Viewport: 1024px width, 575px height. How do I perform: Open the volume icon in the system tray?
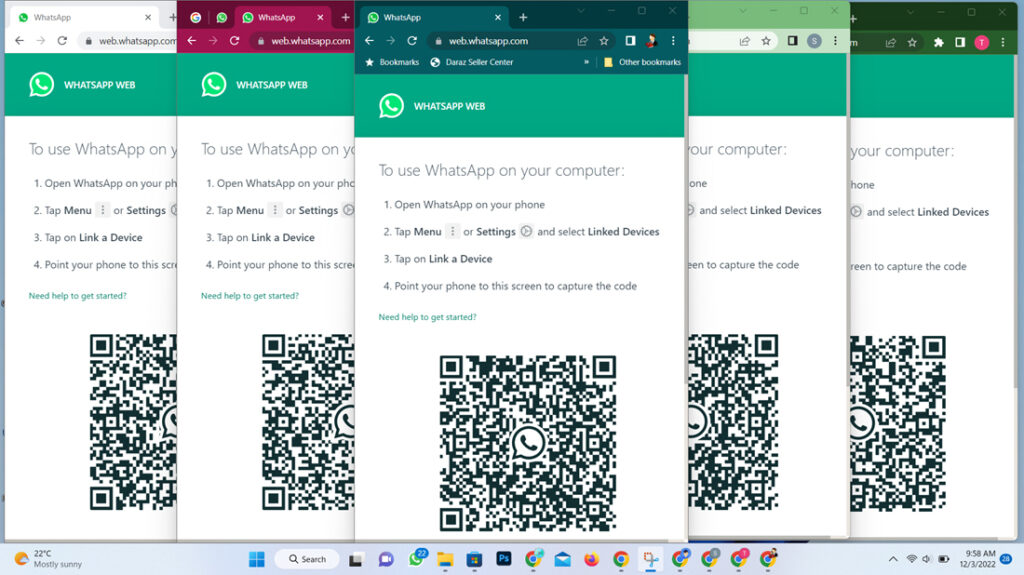(927, 559)
